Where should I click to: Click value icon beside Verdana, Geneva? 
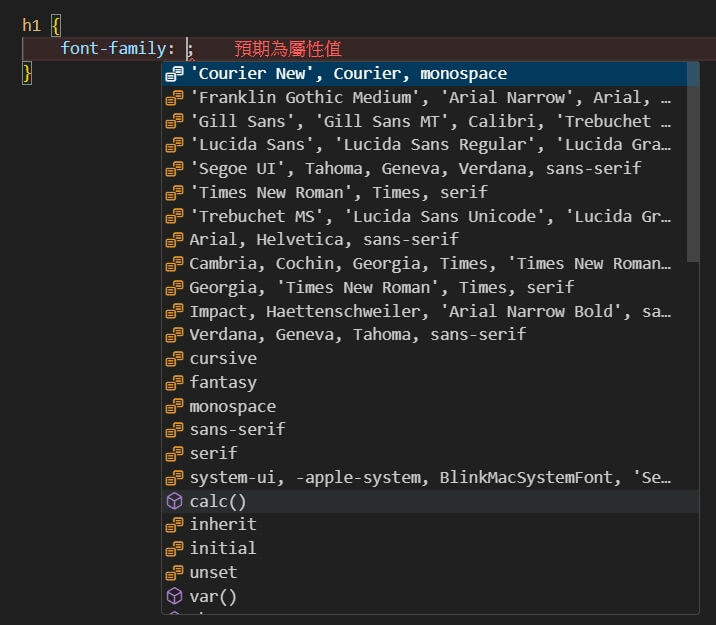click(x=174, y=335)
